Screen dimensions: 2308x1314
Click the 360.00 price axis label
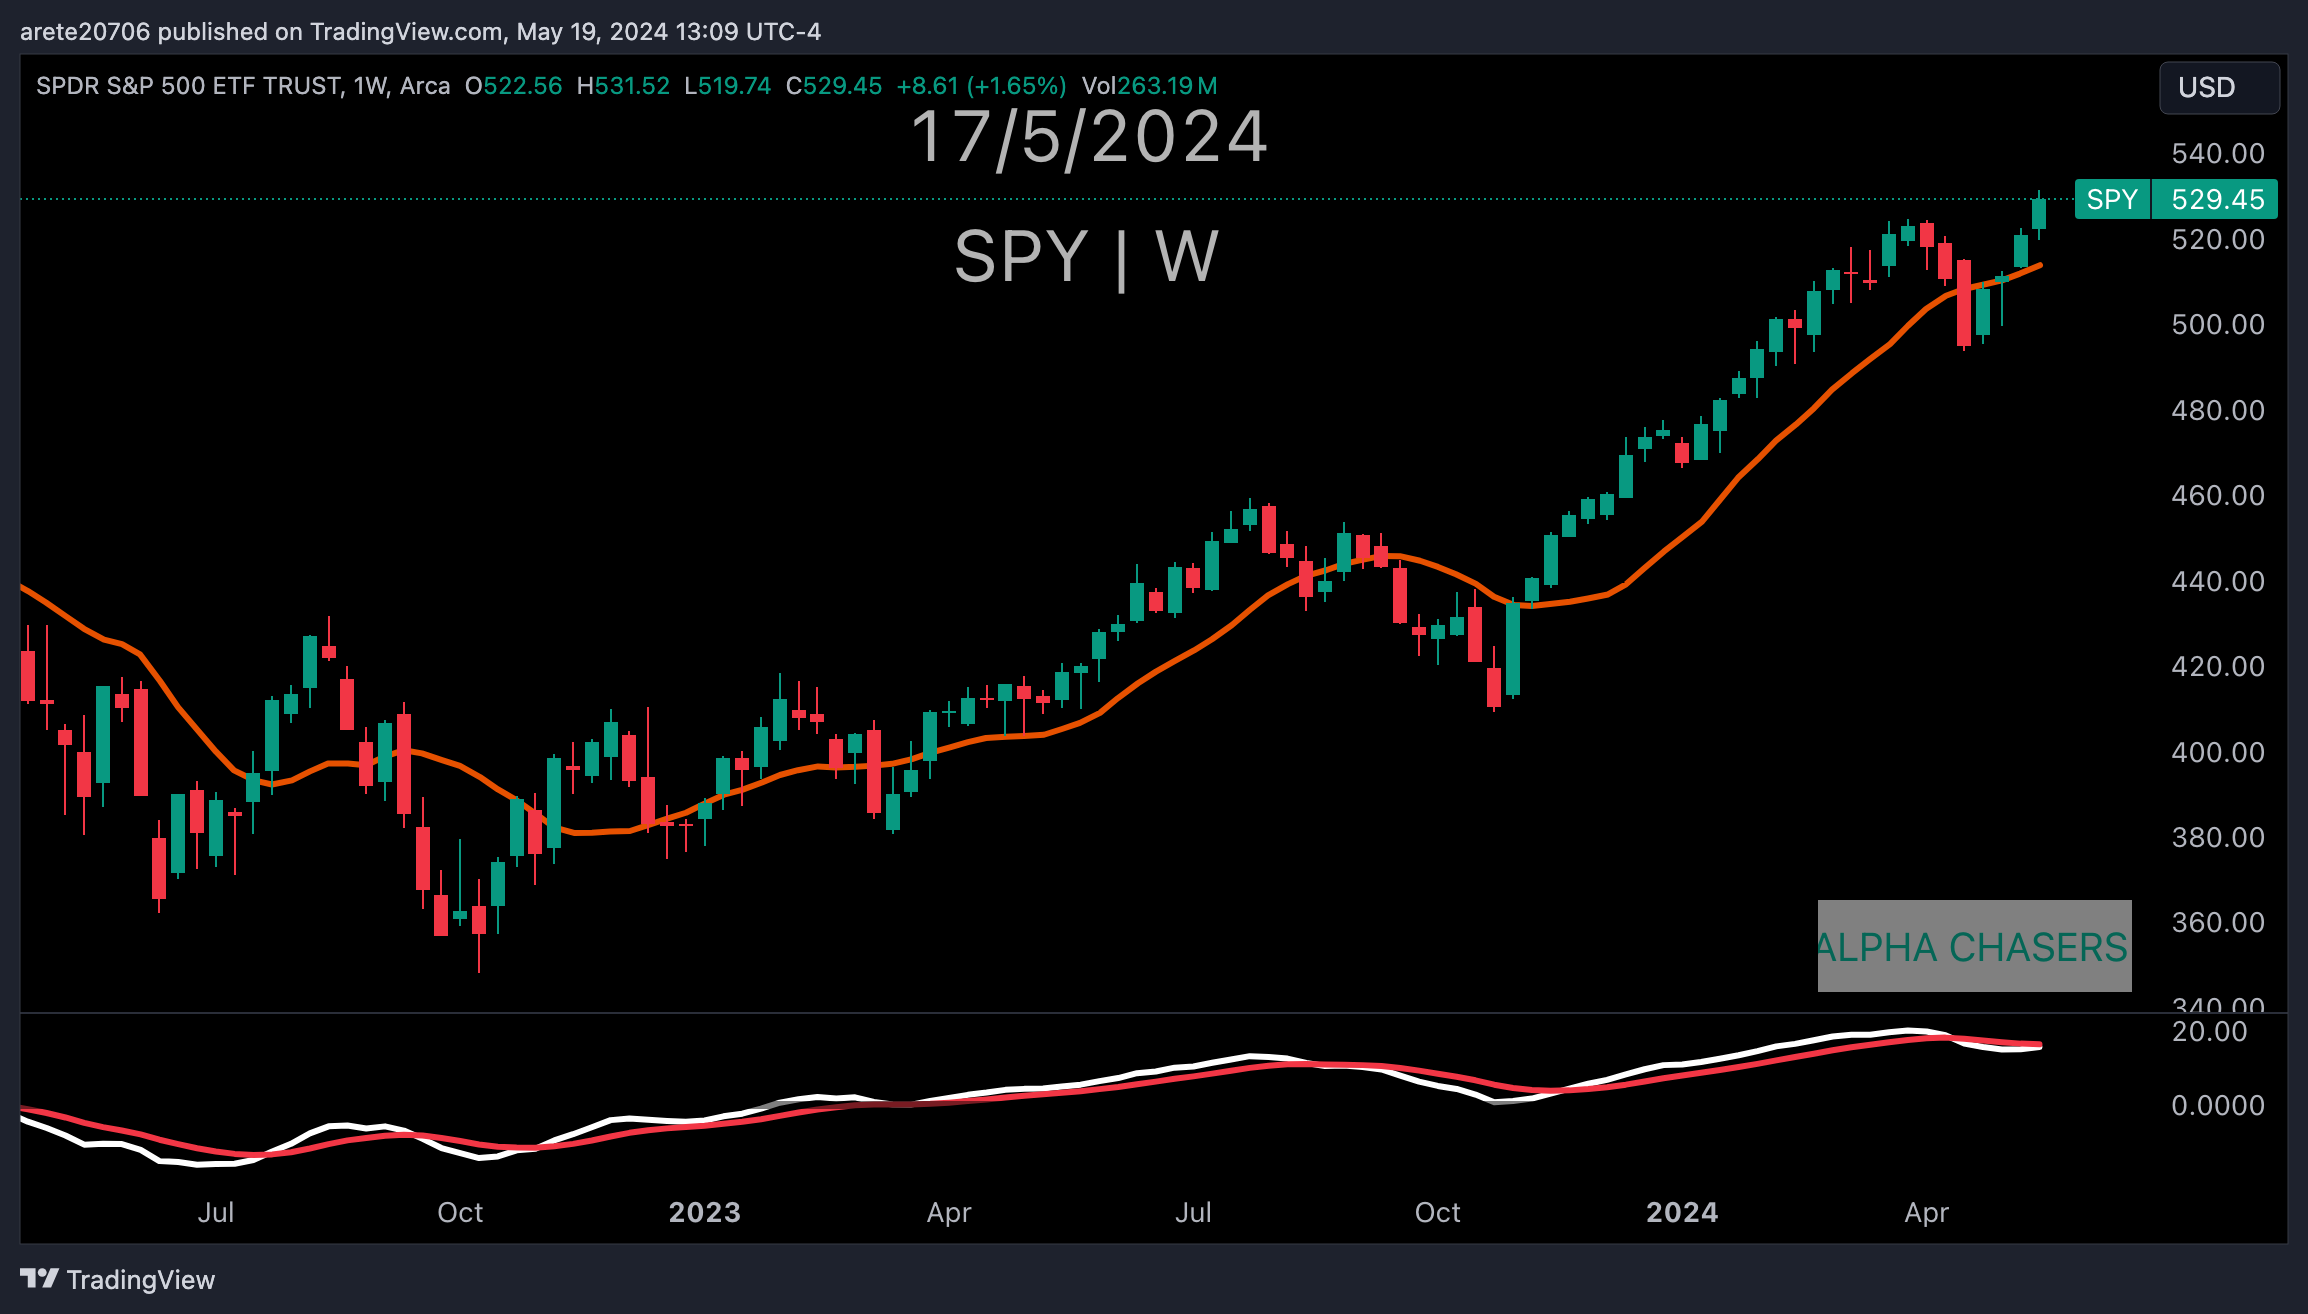2218,922
